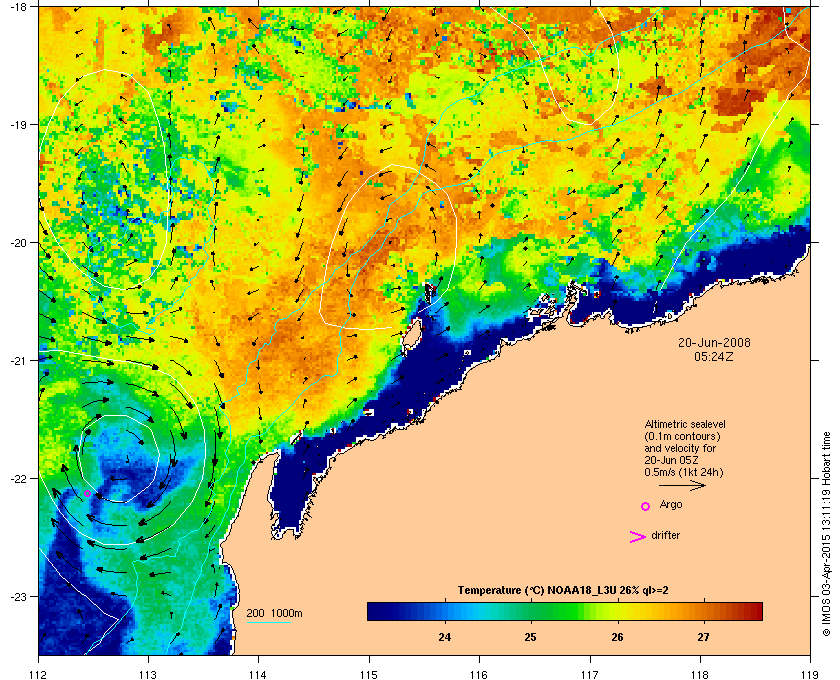
Task: Click the date label 20-Jun-2008
Action: click(714, 343)
